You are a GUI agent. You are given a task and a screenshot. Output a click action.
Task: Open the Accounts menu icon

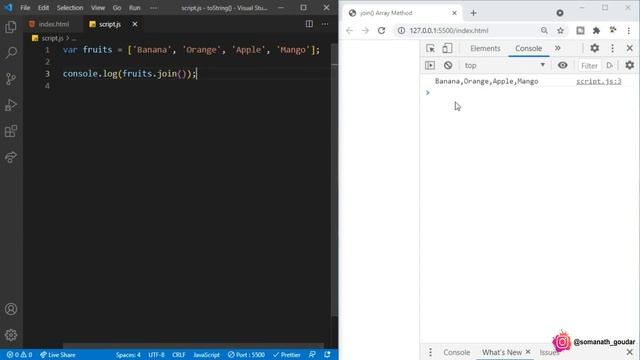11,309
